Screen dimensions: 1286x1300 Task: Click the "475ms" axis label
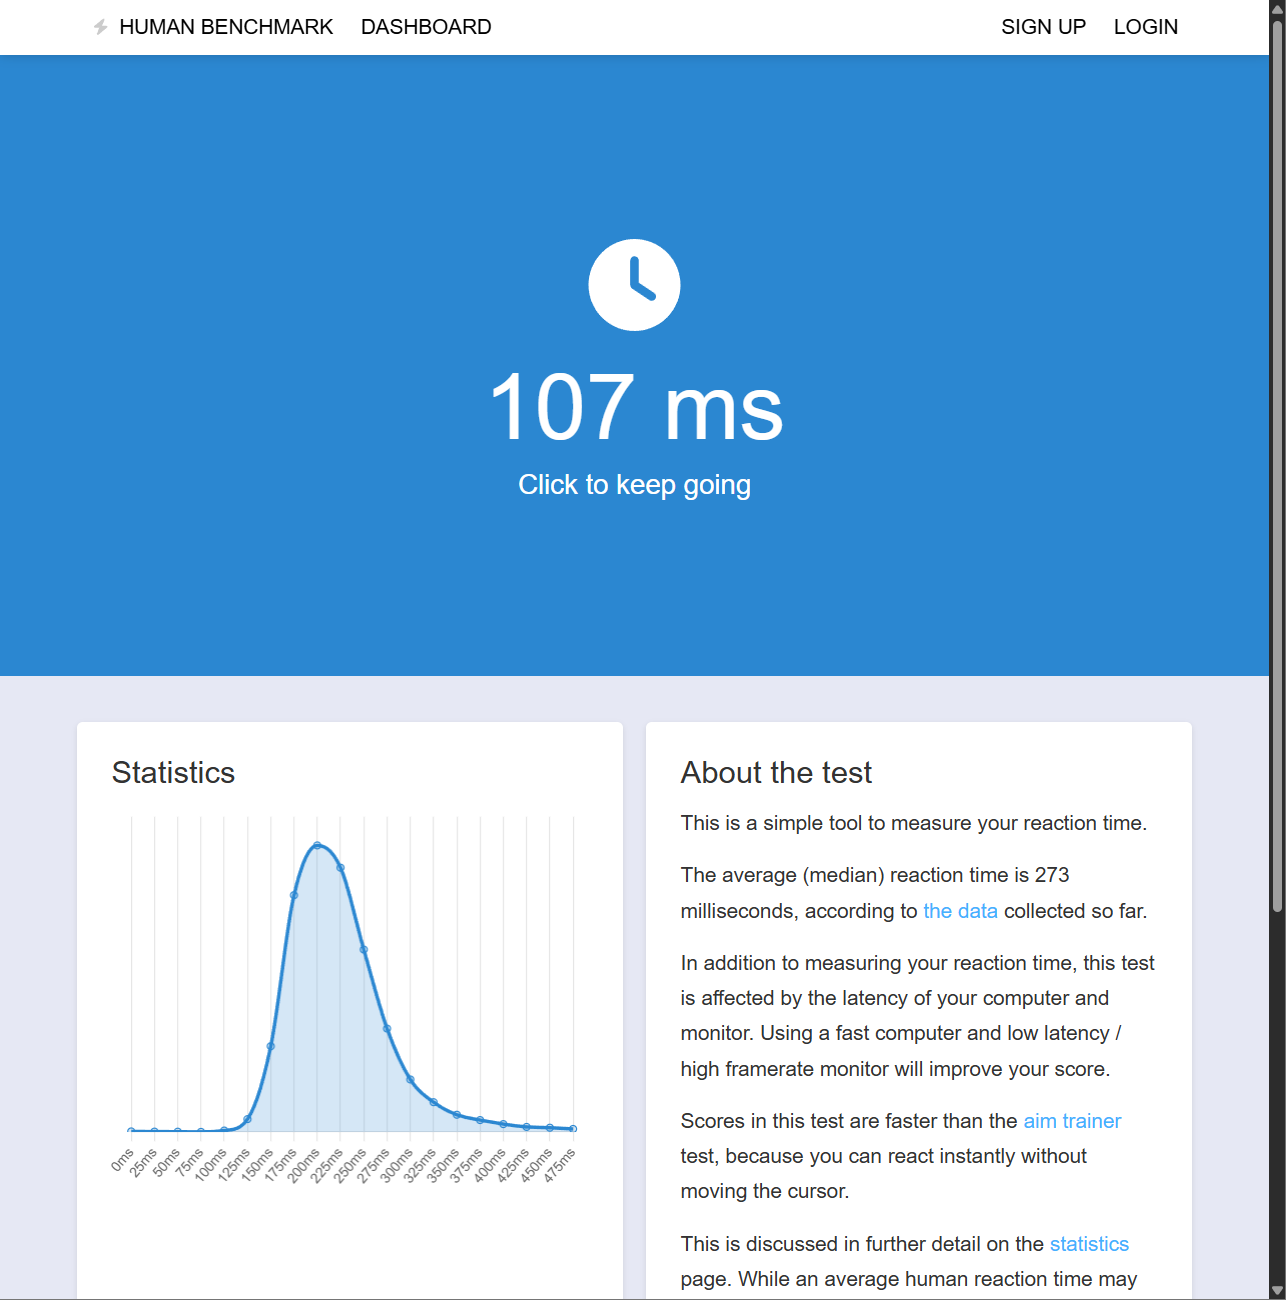click(x=559, y=1166)
